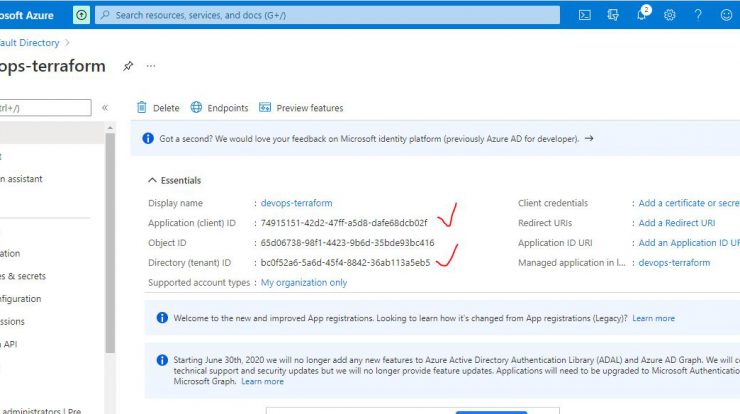The image size is (740, 414).
Task: Click the left menu scrollbar thumb
Action: (110, 243)
